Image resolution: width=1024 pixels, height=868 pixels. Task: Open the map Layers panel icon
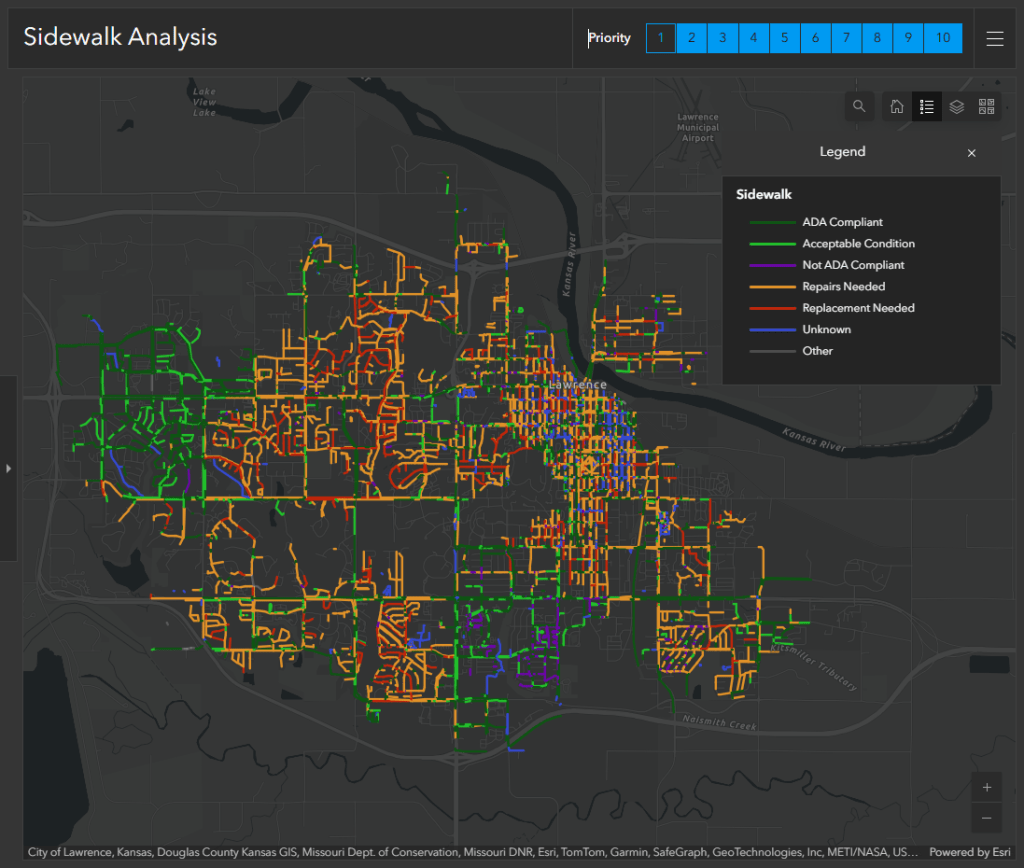tap(957, 107)
